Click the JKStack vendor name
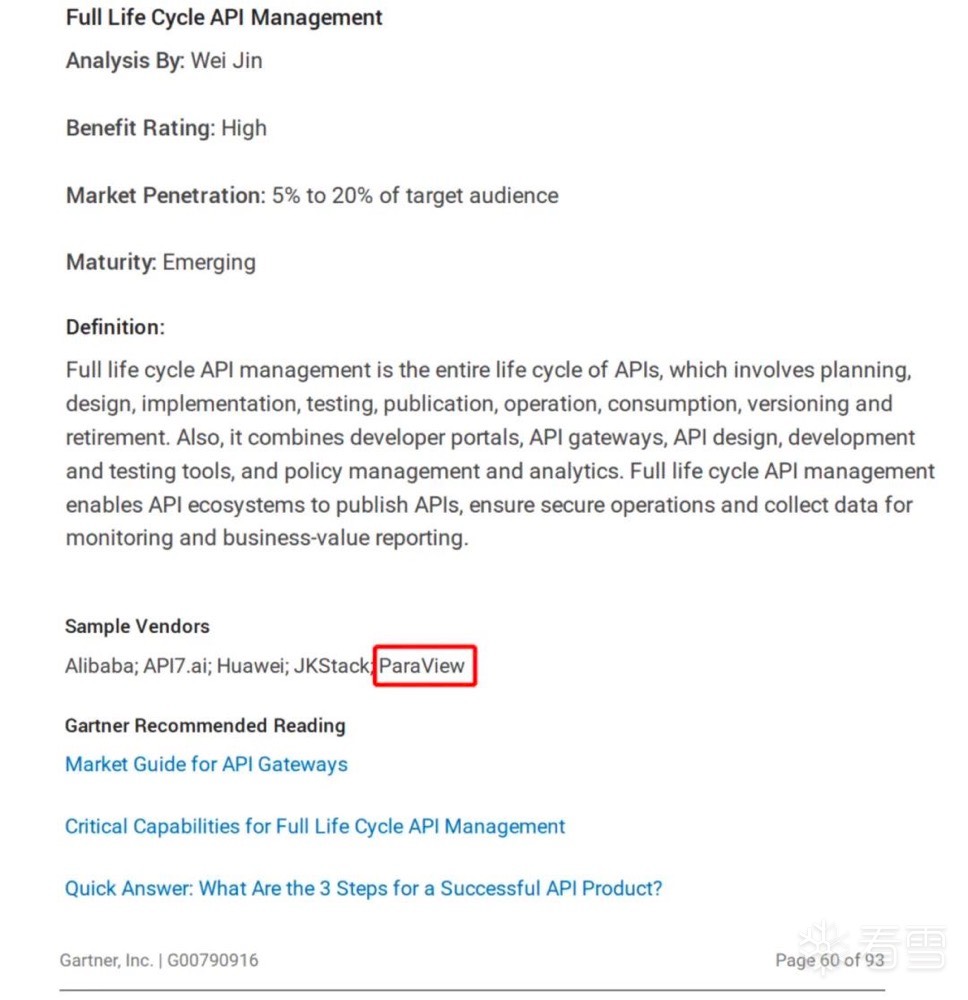The width and height of the screenshot is (968, 1000). click(x=332, y=666)
